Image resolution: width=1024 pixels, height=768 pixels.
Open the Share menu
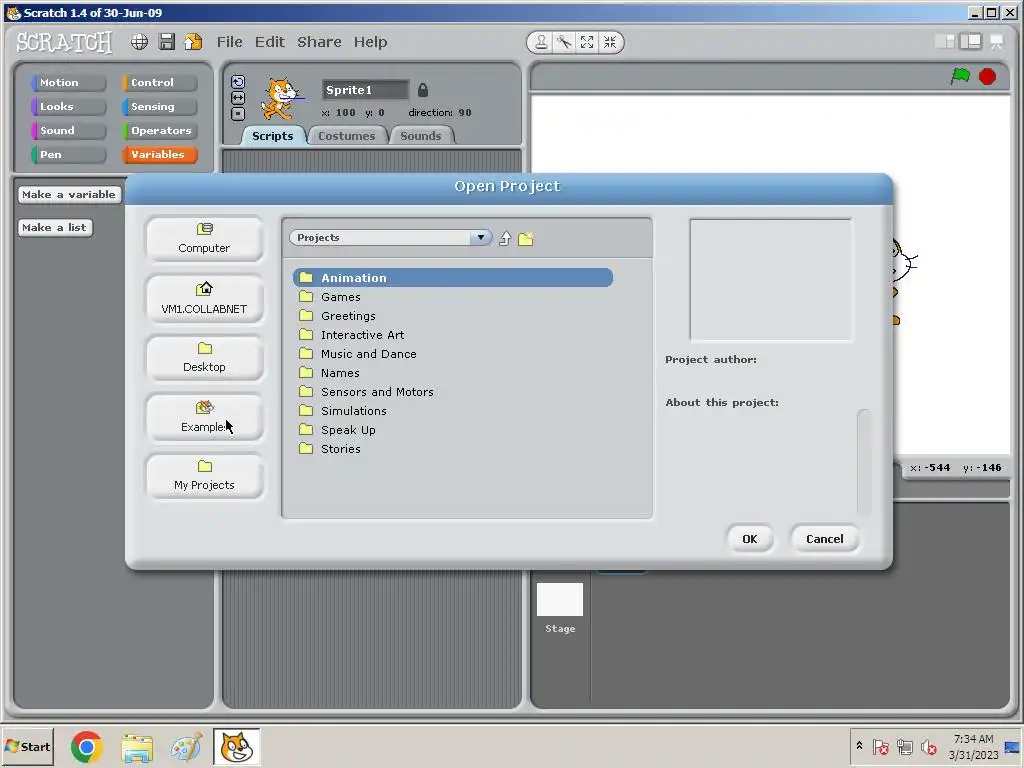tap(319, 42)
